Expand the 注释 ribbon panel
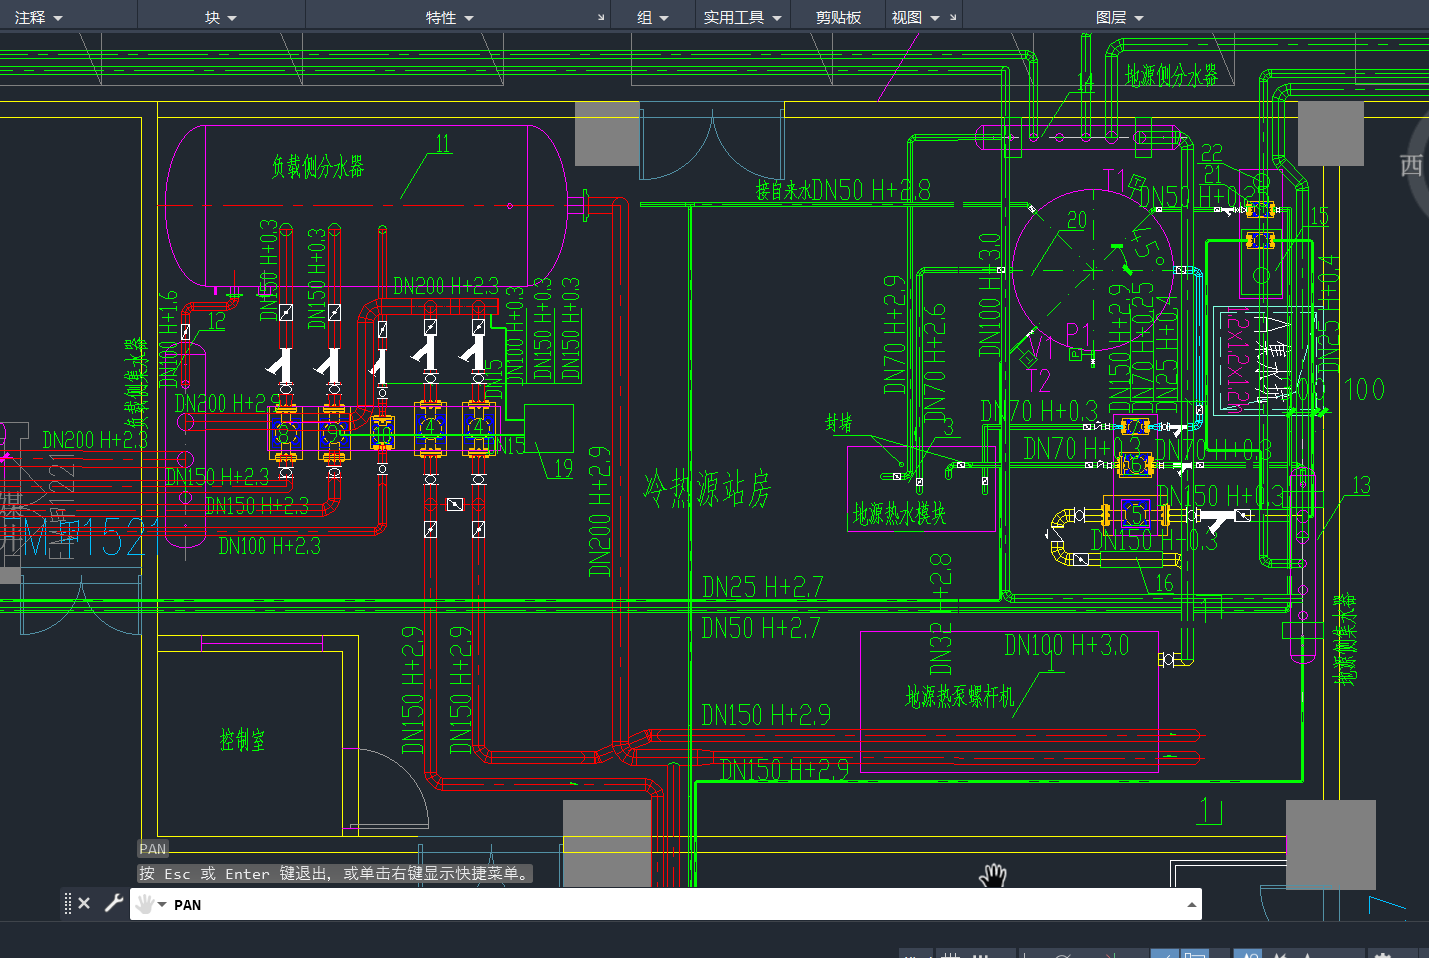 [39, 18]
